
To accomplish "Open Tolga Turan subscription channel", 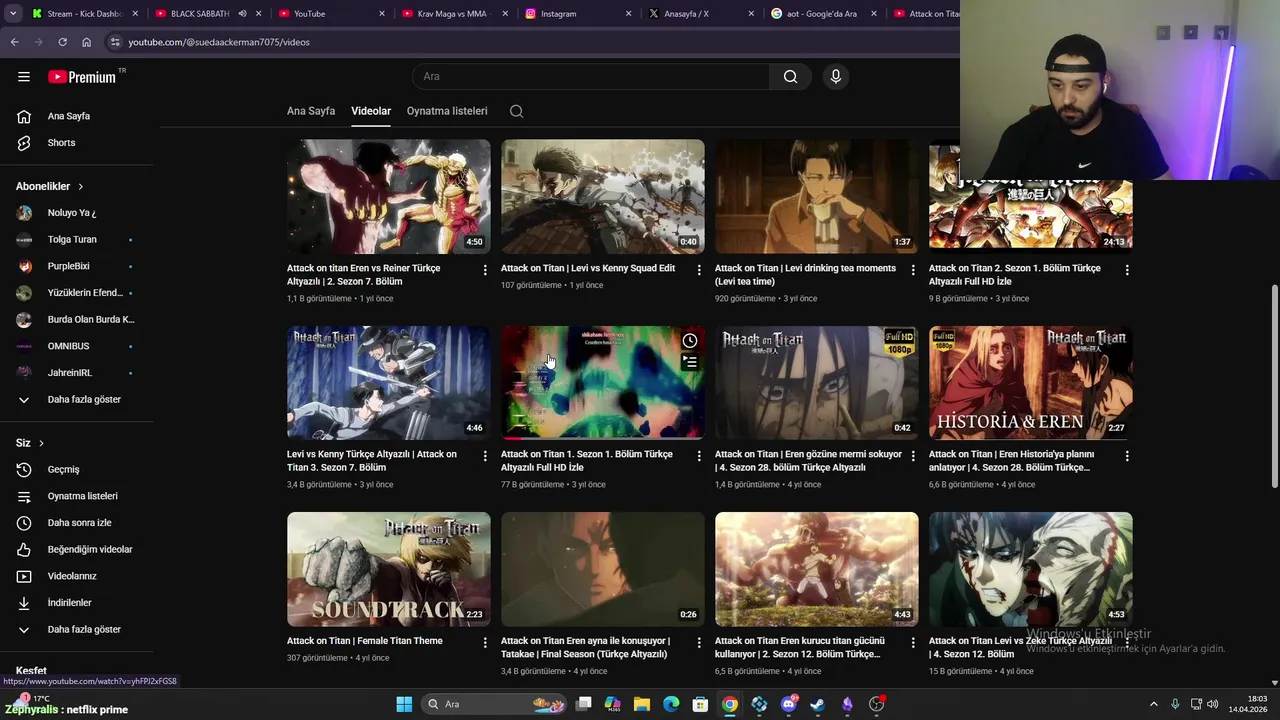I will point(77,239).
